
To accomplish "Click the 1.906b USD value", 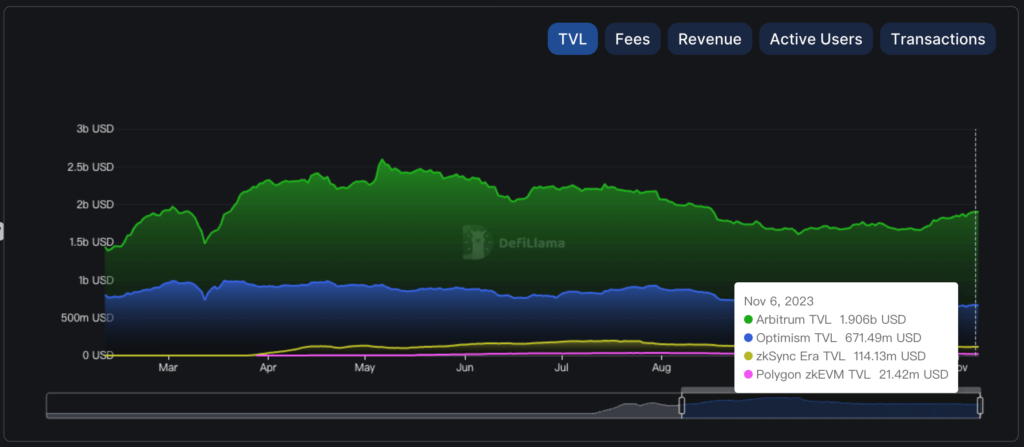I will (872, 320).
